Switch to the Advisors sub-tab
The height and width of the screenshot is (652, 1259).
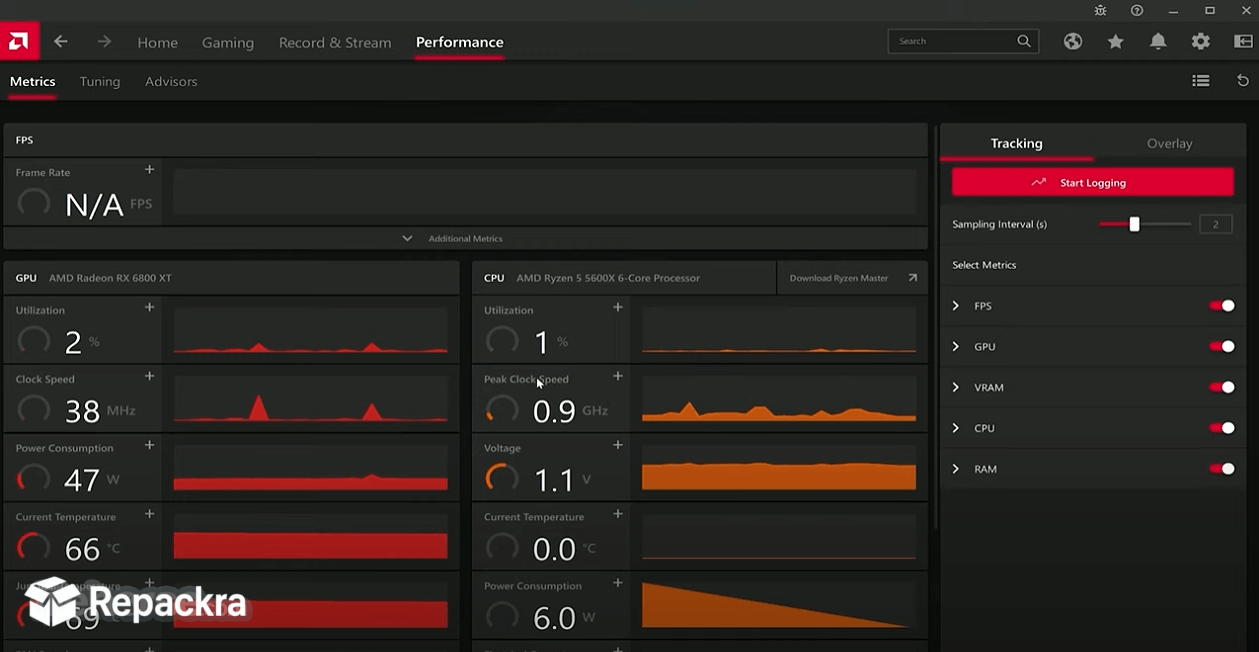pyautogui.click(x=171, y=81)
